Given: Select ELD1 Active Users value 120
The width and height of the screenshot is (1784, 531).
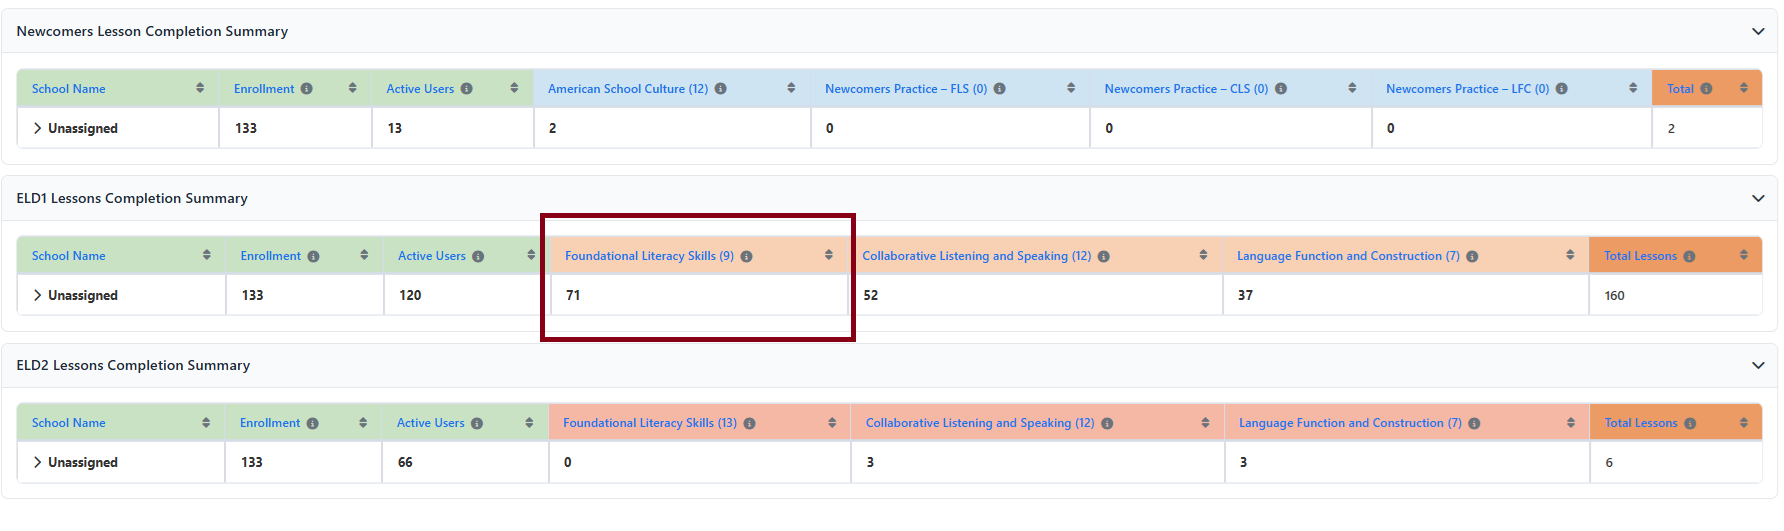Looking at the screenshot, I should tap(410, 295).
